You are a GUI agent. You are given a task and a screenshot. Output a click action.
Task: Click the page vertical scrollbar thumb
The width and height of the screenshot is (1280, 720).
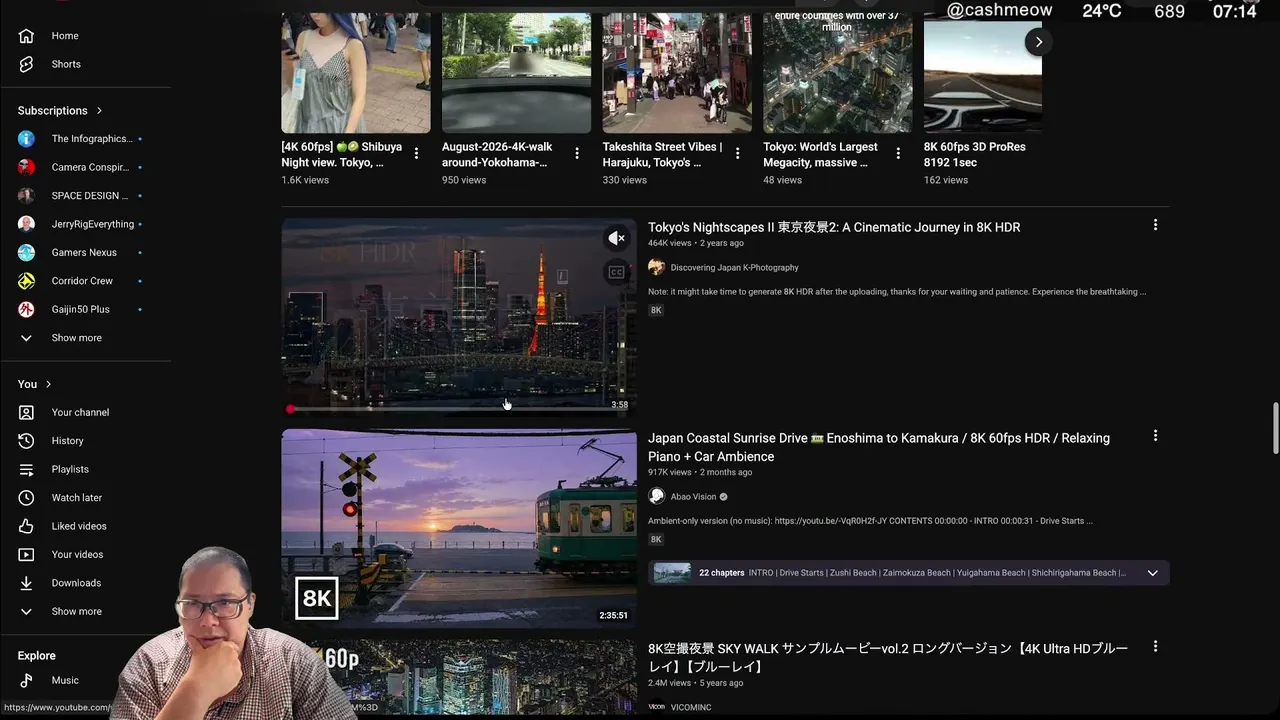pyautogui.click(x=1274, y=428)
